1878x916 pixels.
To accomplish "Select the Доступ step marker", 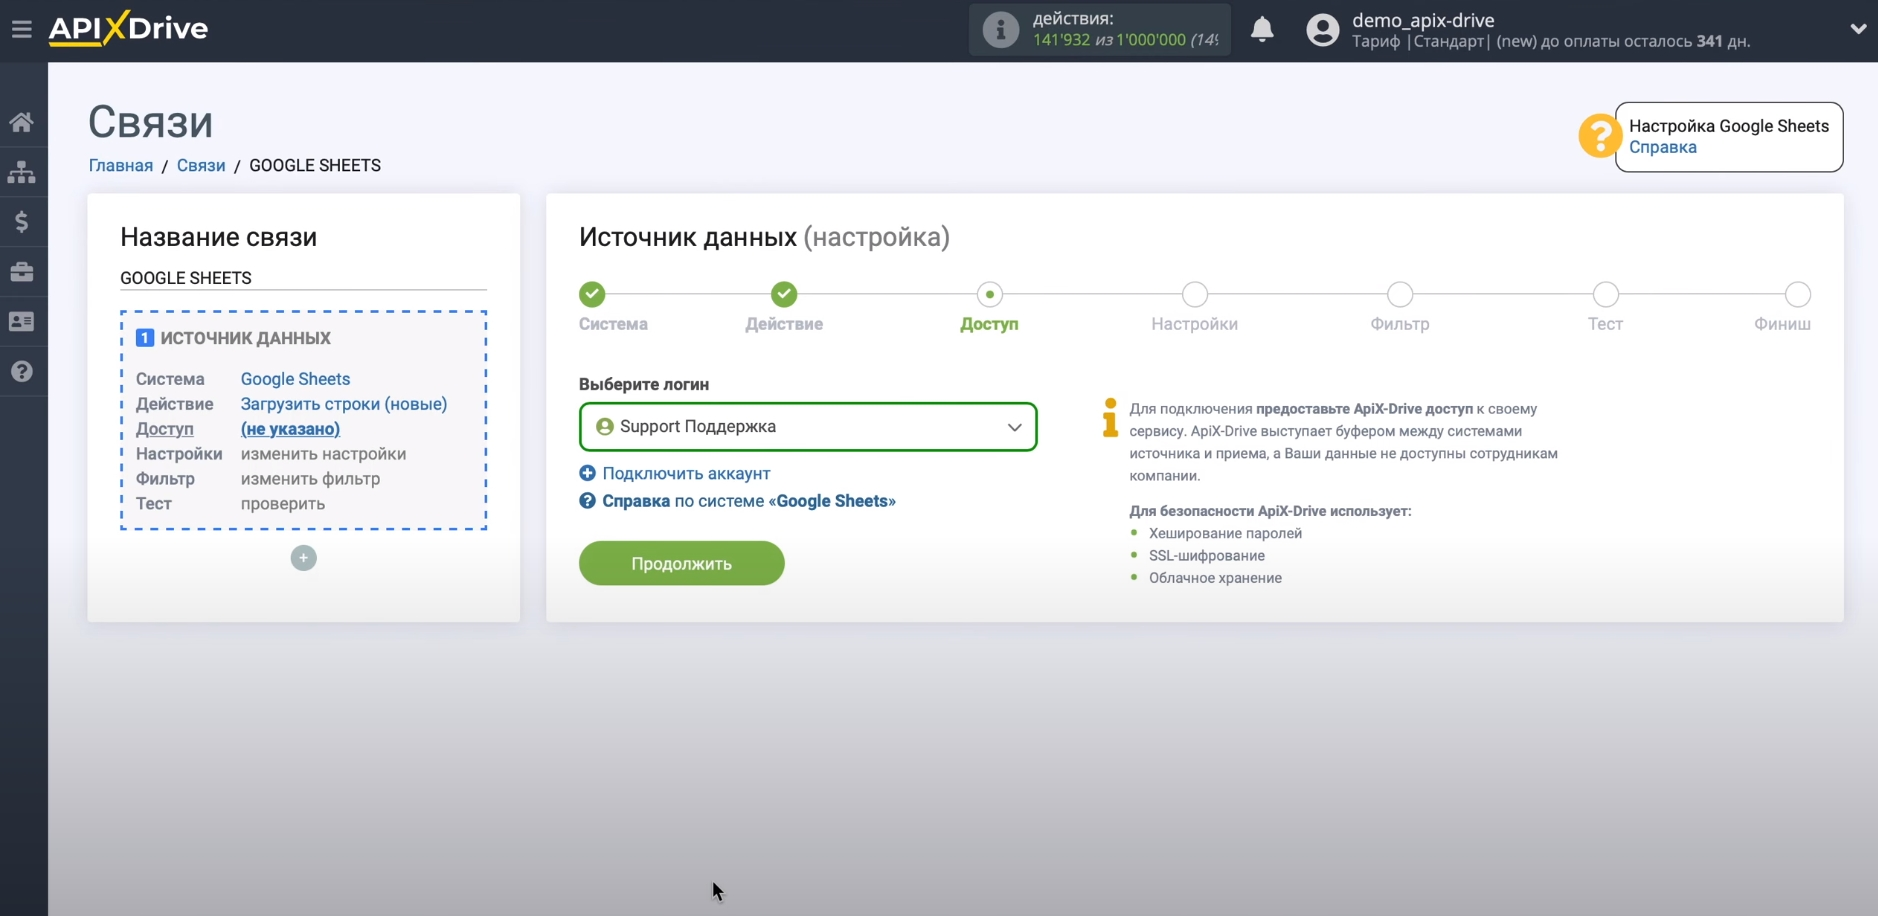I will pyautogui.click(x=989, y=294).
